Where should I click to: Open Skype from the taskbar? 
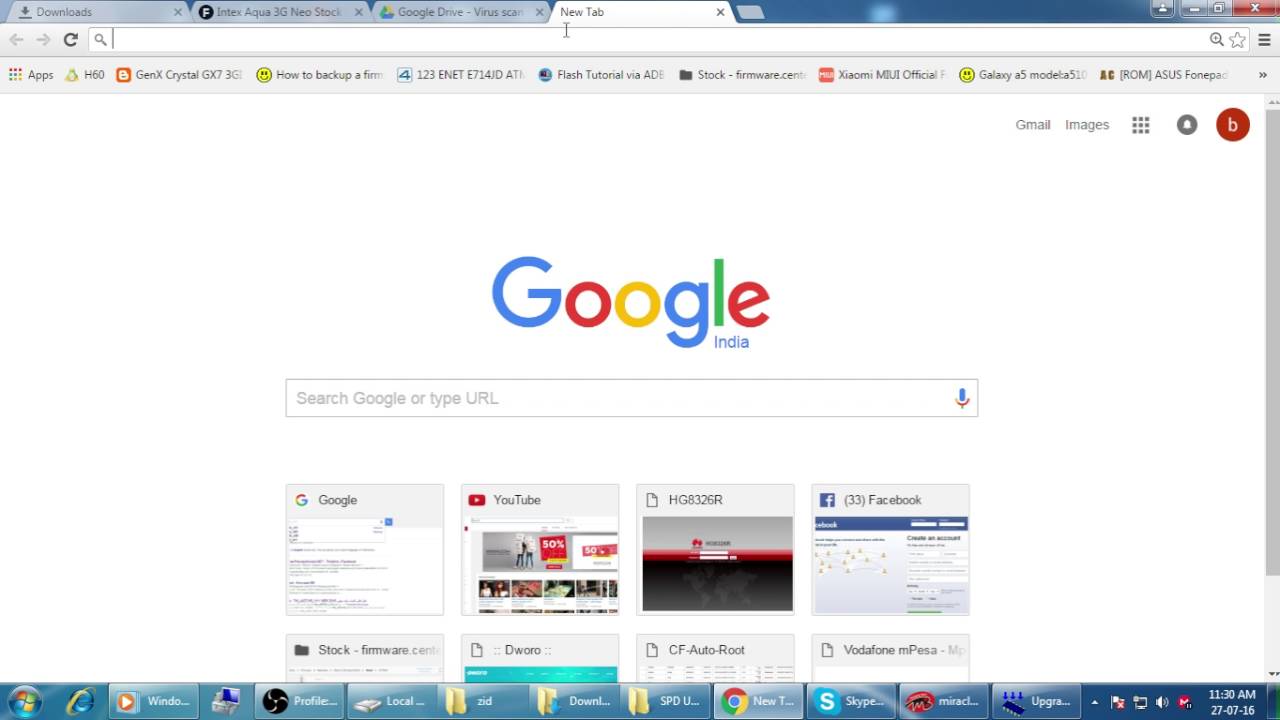click(x=851, y=701)
